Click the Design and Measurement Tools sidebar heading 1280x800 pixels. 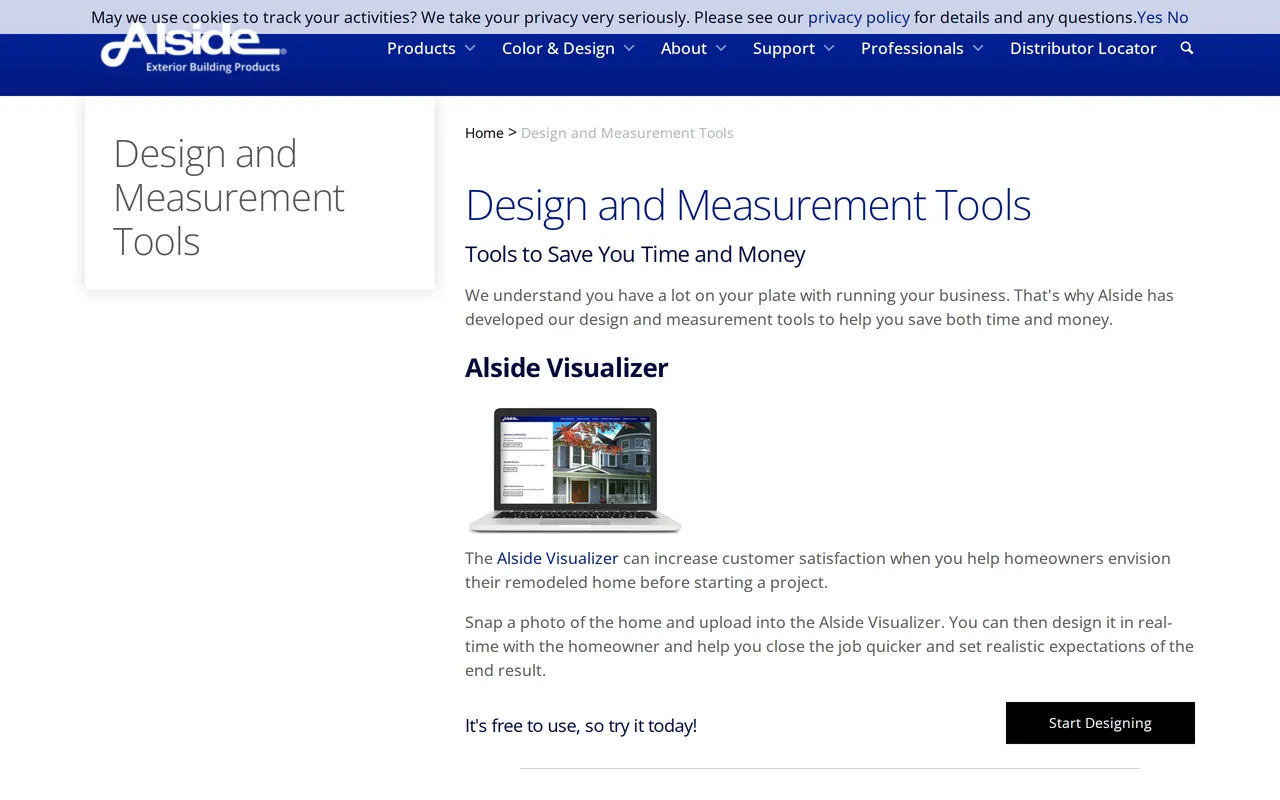[229, 197]
